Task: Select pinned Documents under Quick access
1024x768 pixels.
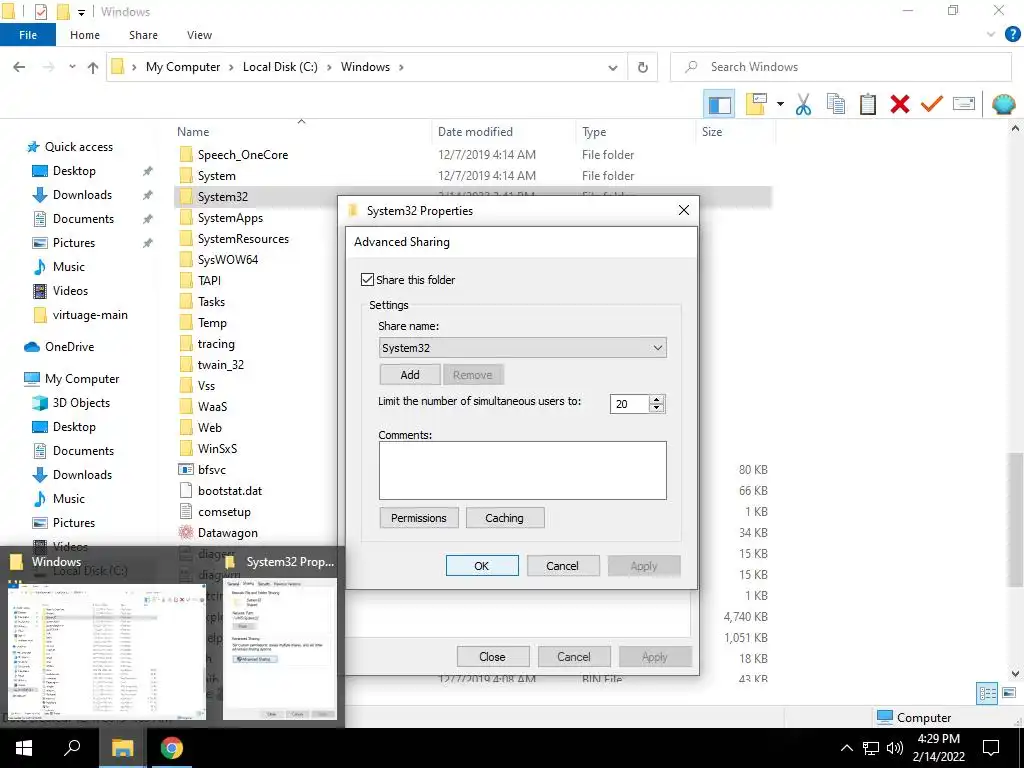Action: coord(83,219)
